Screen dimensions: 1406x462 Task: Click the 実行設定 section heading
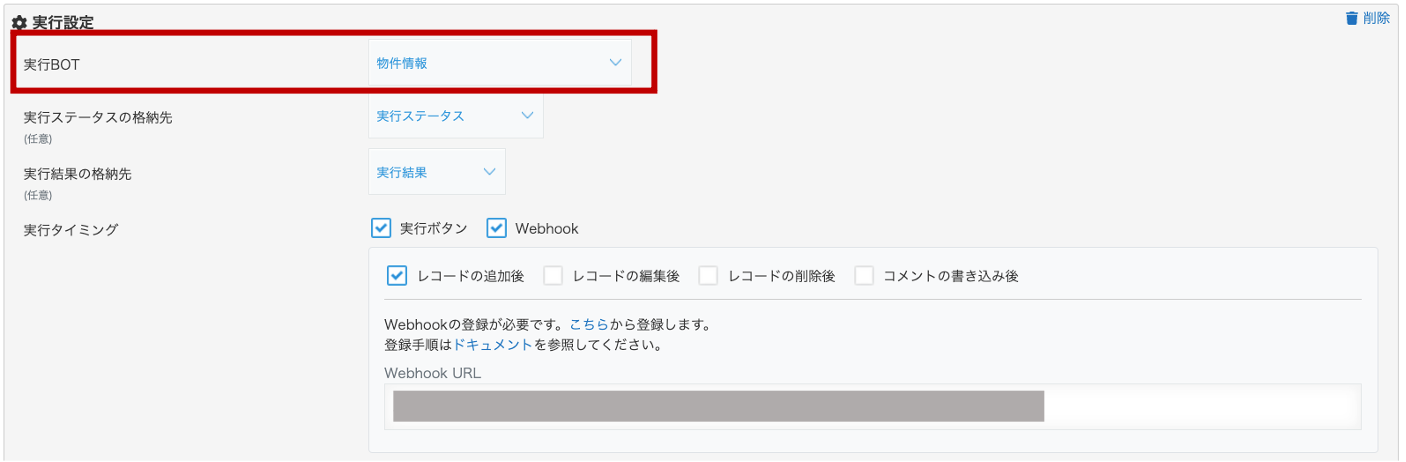(x=62, y=22)
